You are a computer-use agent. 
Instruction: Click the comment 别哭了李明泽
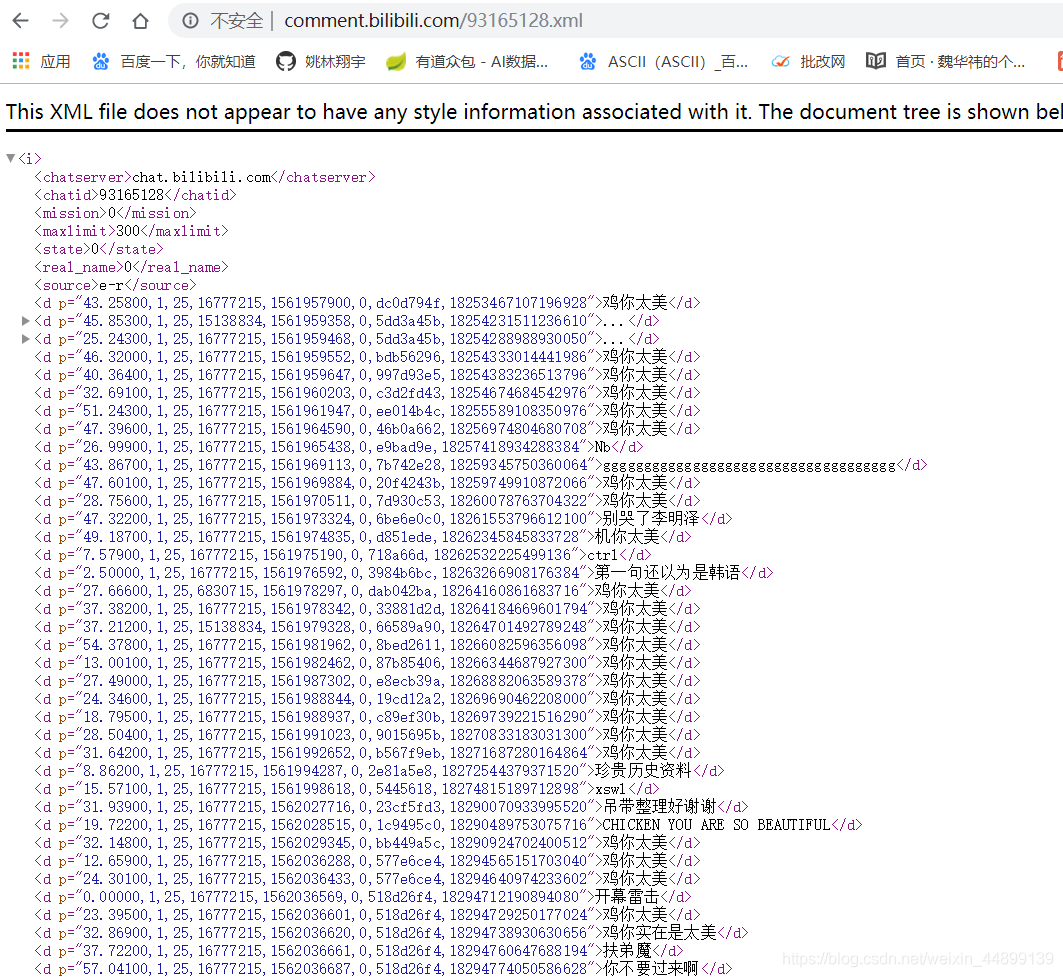pyautogui.click(x=651, y=519)
